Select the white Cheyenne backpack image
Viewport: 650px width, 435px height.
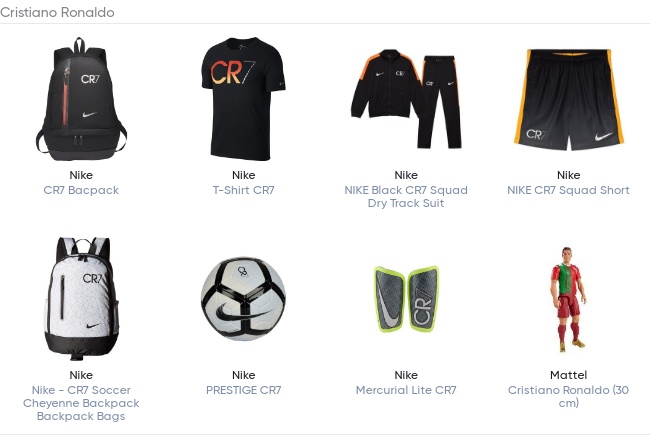pyautogui.click(x=81, y=299)
